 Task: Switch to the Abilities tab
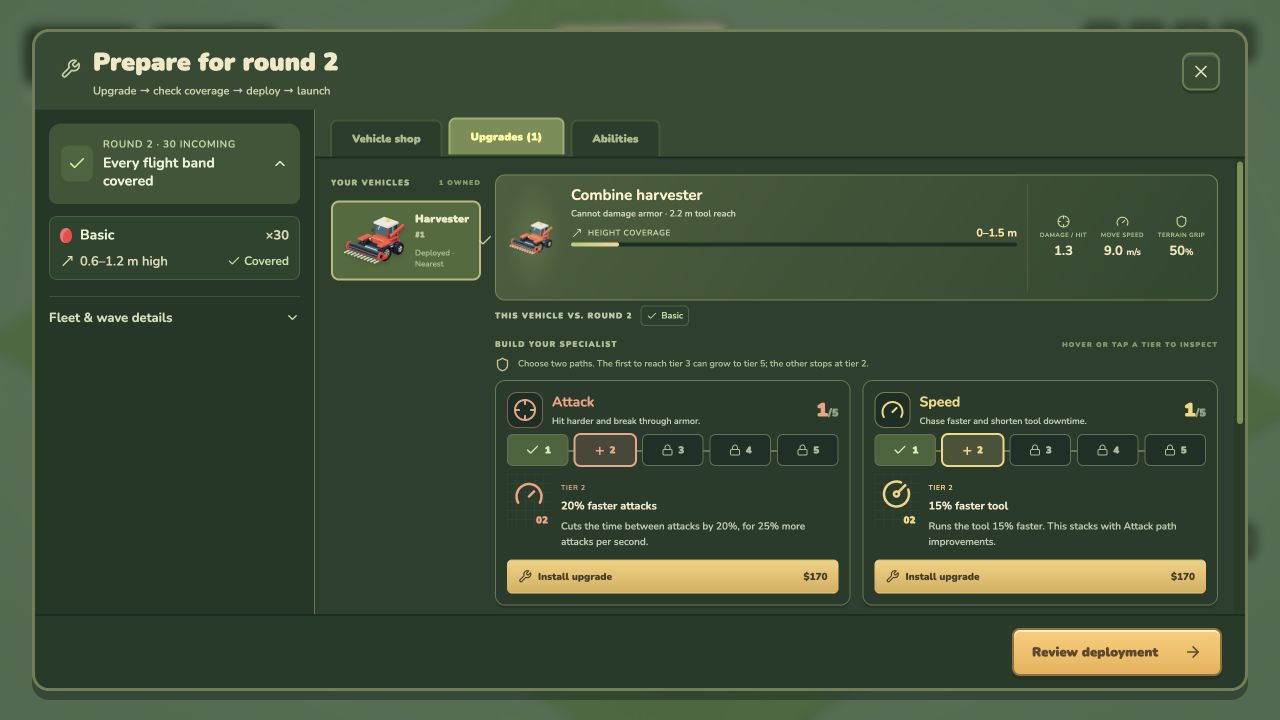pos(615,139)
